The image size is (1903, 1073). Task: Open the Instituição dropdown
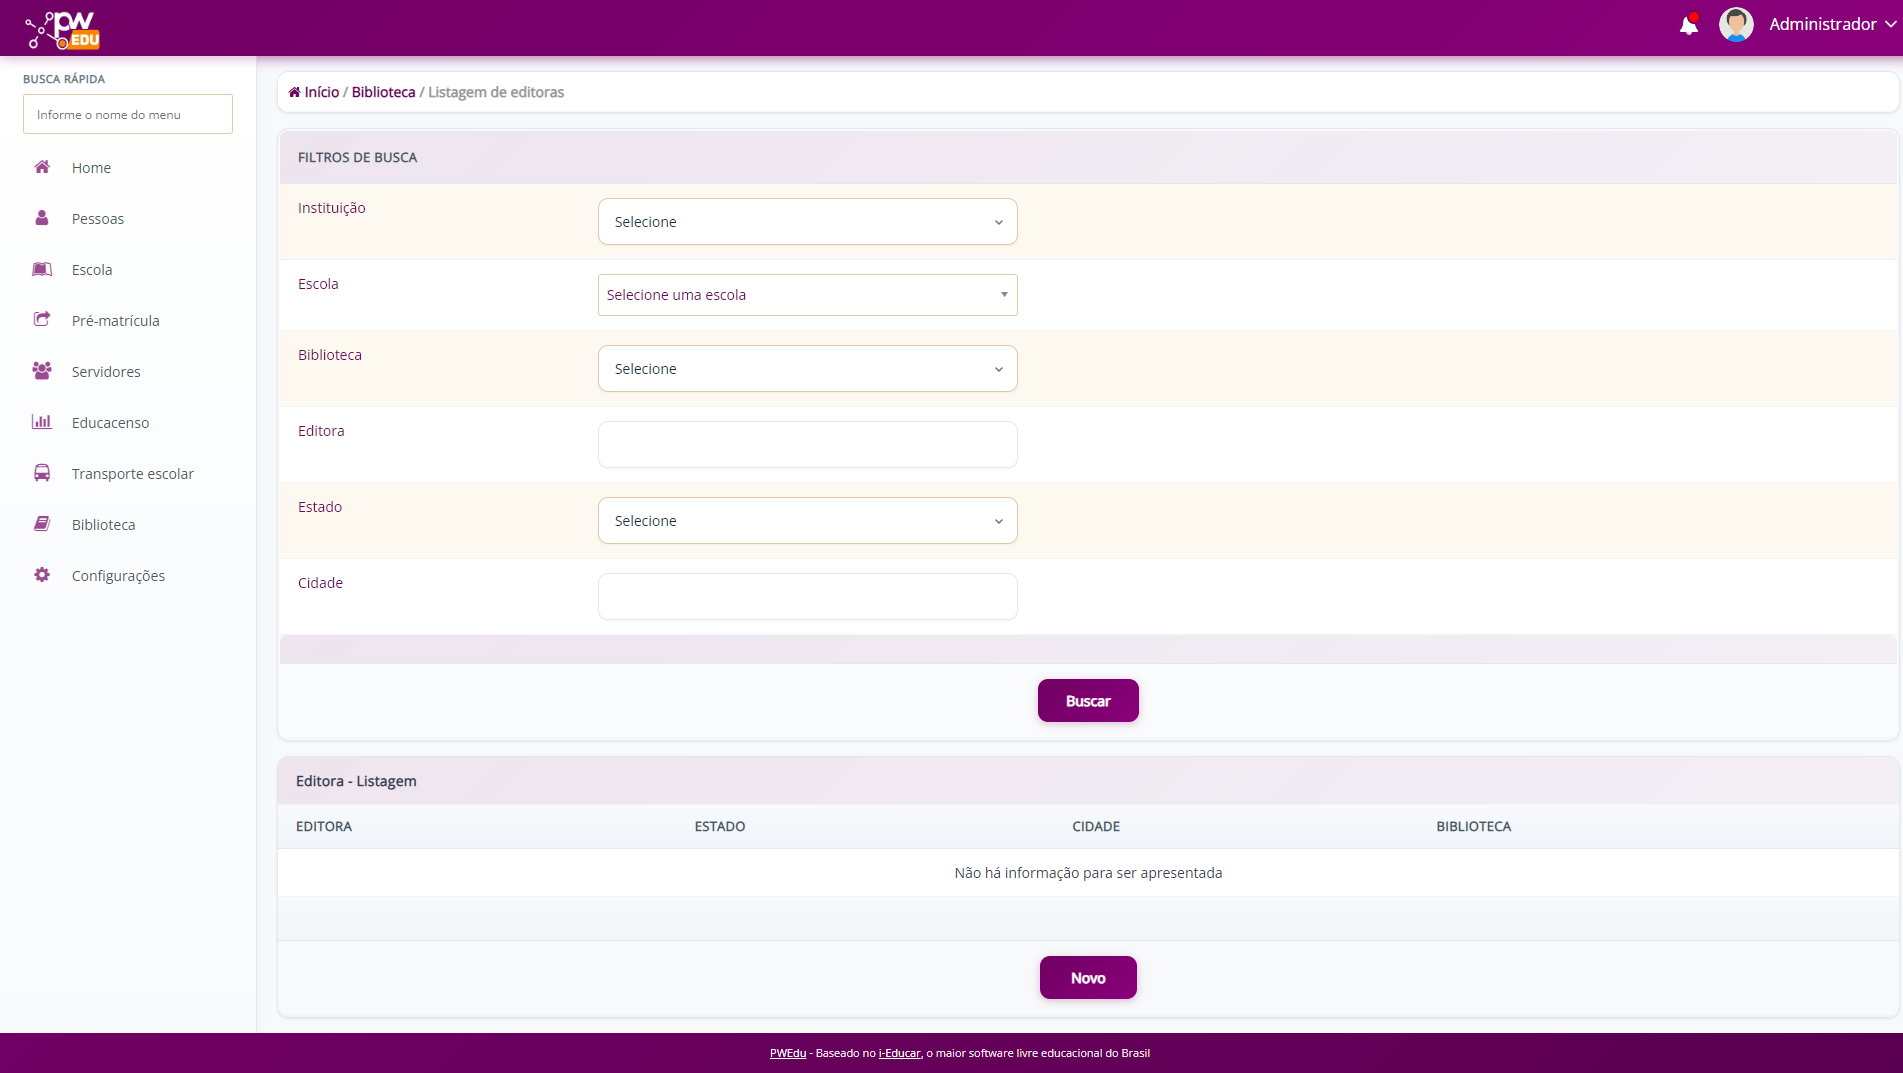click(807, 222)
